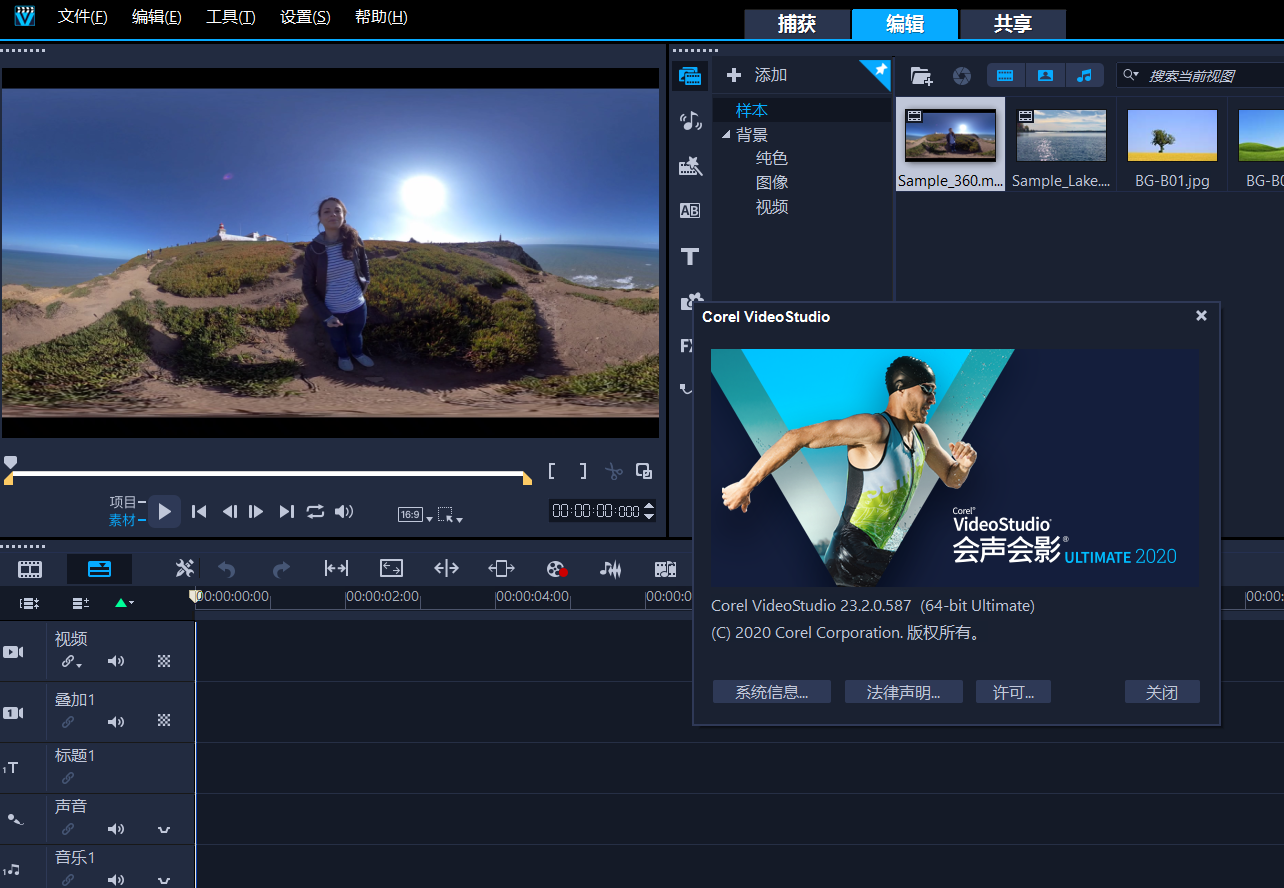Toggle ripple editing link on 标题1 track
The width and height of the screenshot is (1284, 888).
(68, 777)
